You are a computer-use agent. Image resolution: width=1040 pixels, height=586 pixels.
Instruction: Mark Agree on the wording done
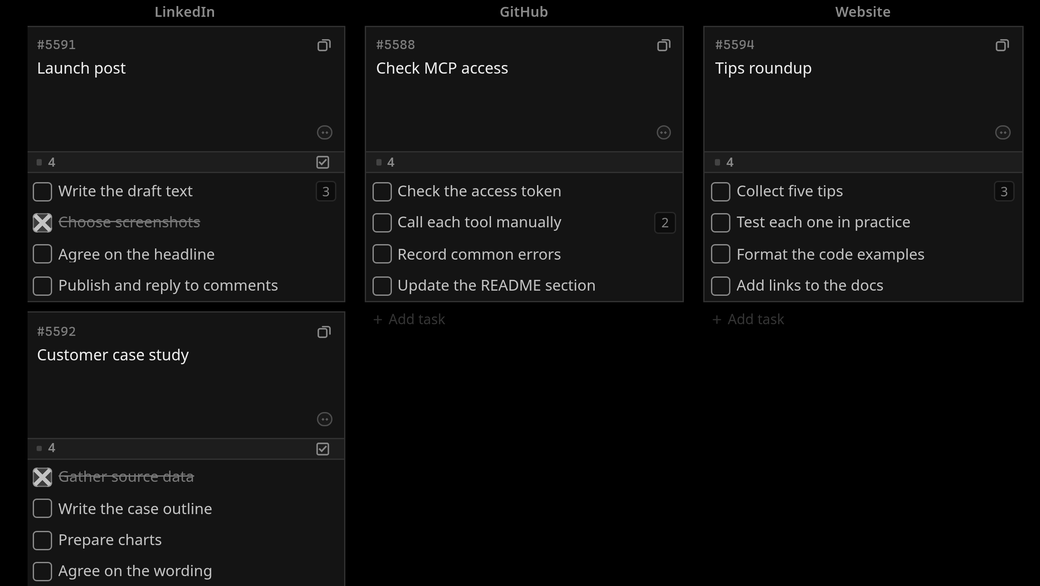click(x=42, y=571)
